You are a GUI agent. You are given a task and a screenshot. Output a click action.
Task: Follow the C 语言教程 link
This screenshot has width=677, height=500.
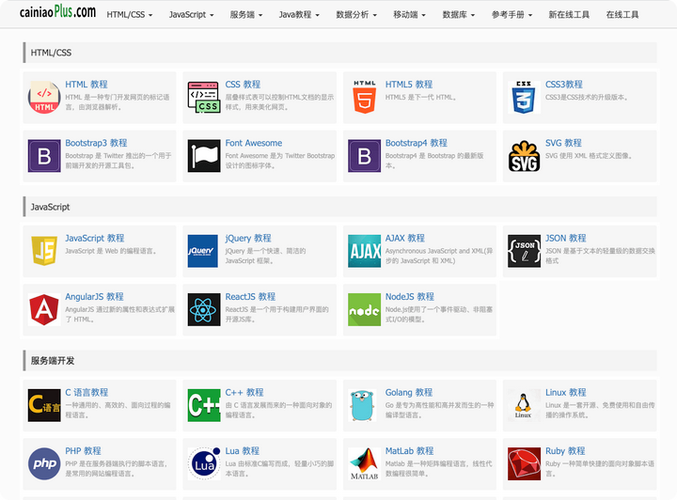pyautogui.click(x=86, y=392)
